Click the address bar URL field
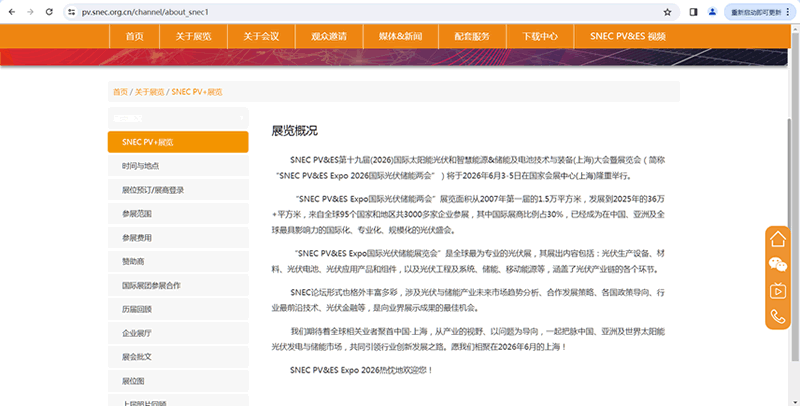The width and height of the screenshot is (800, 406). point(350,12)
